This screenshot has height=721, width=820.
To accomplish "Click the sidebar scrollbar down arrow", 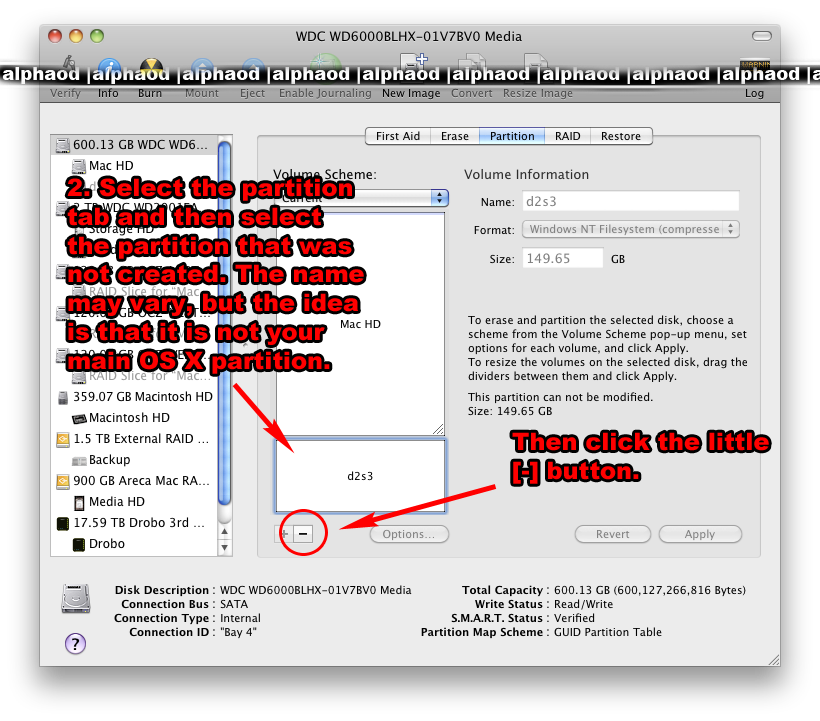I will coord(224,547).
